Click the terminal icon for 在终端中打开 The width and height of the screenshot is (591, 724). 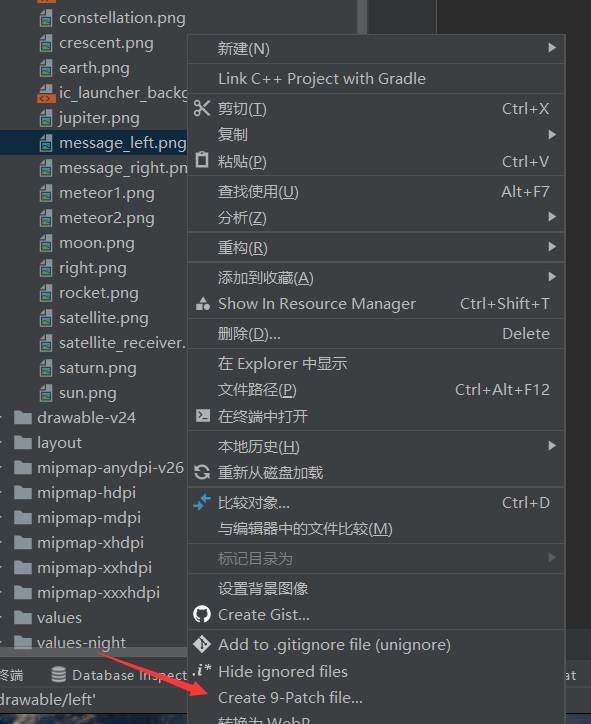tap(203, 416)
